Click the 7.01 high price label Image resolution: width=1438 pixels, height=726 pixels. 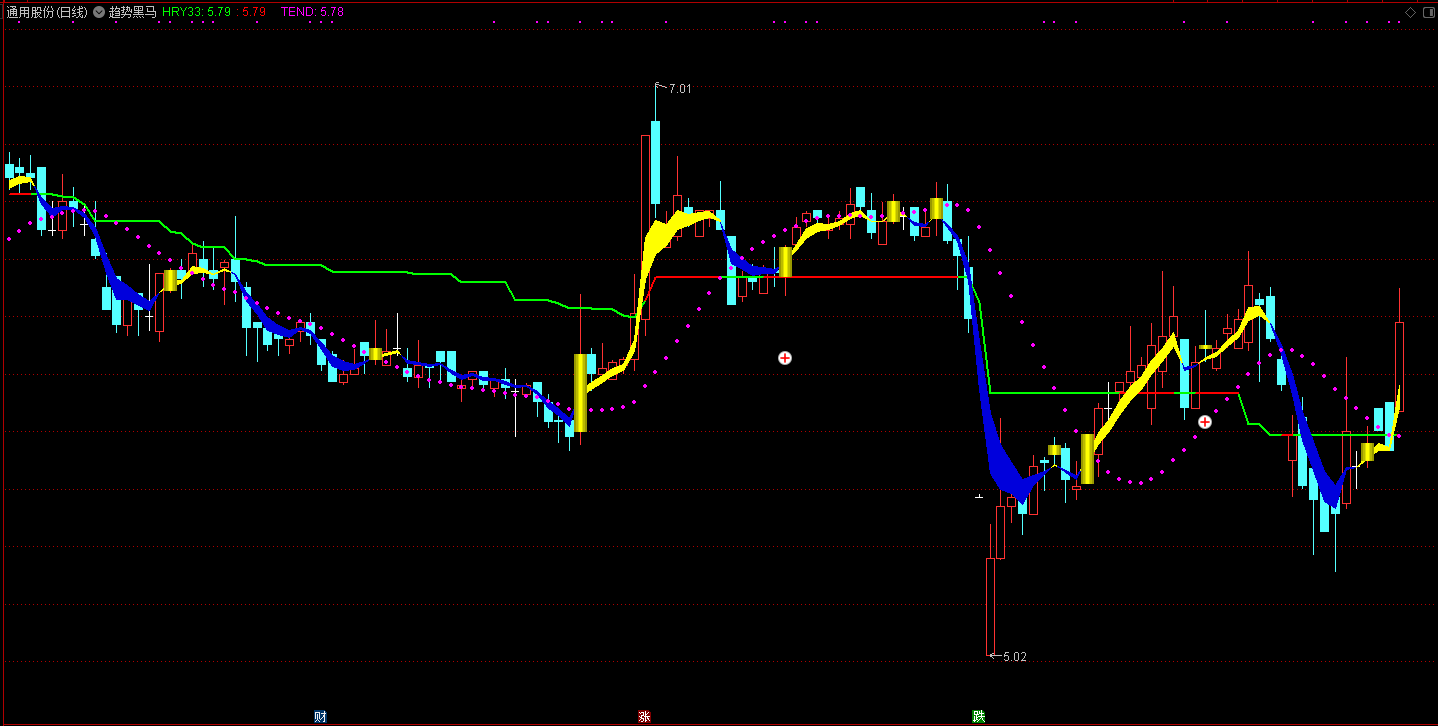coord(680,89)
